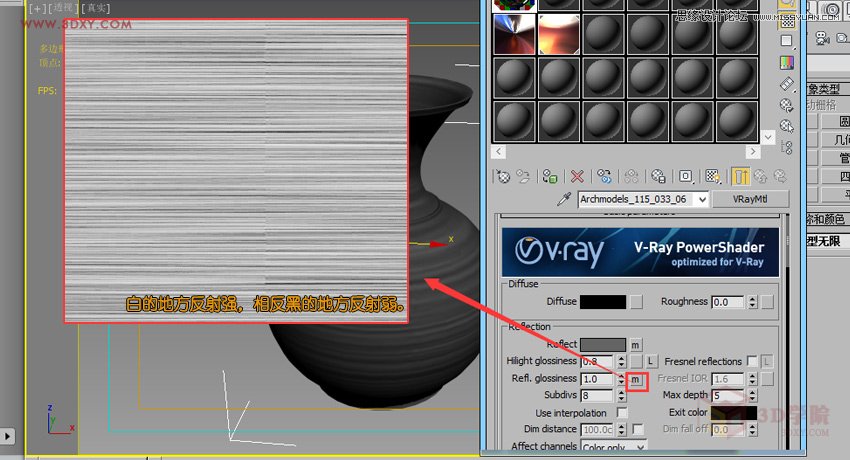Click the Subdivs spinner arrows

pyautogui.click(x=621, y=396)
